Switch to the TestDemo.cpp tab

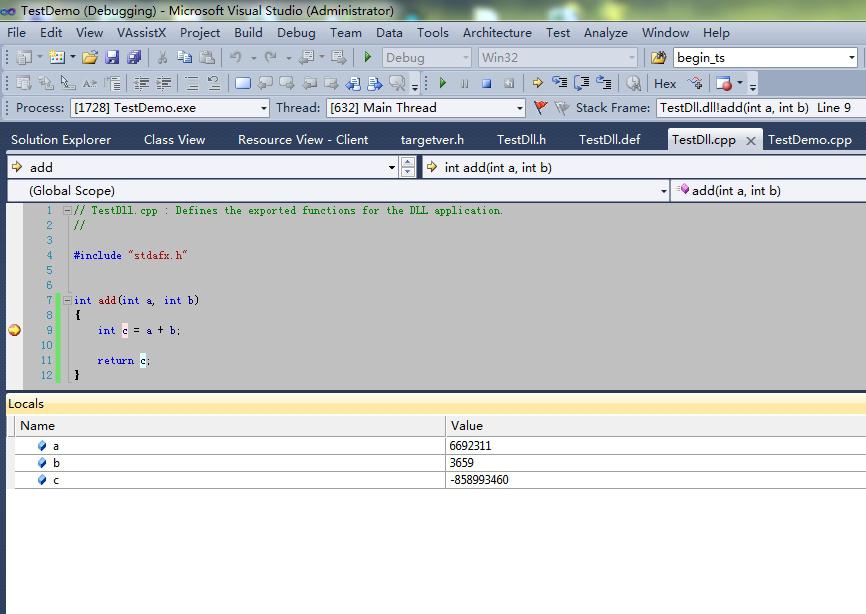(810, 140)
